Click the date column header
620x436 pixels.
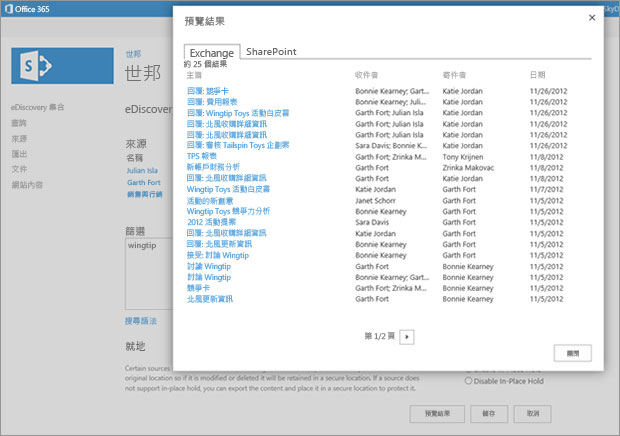[x=537, y=75]
